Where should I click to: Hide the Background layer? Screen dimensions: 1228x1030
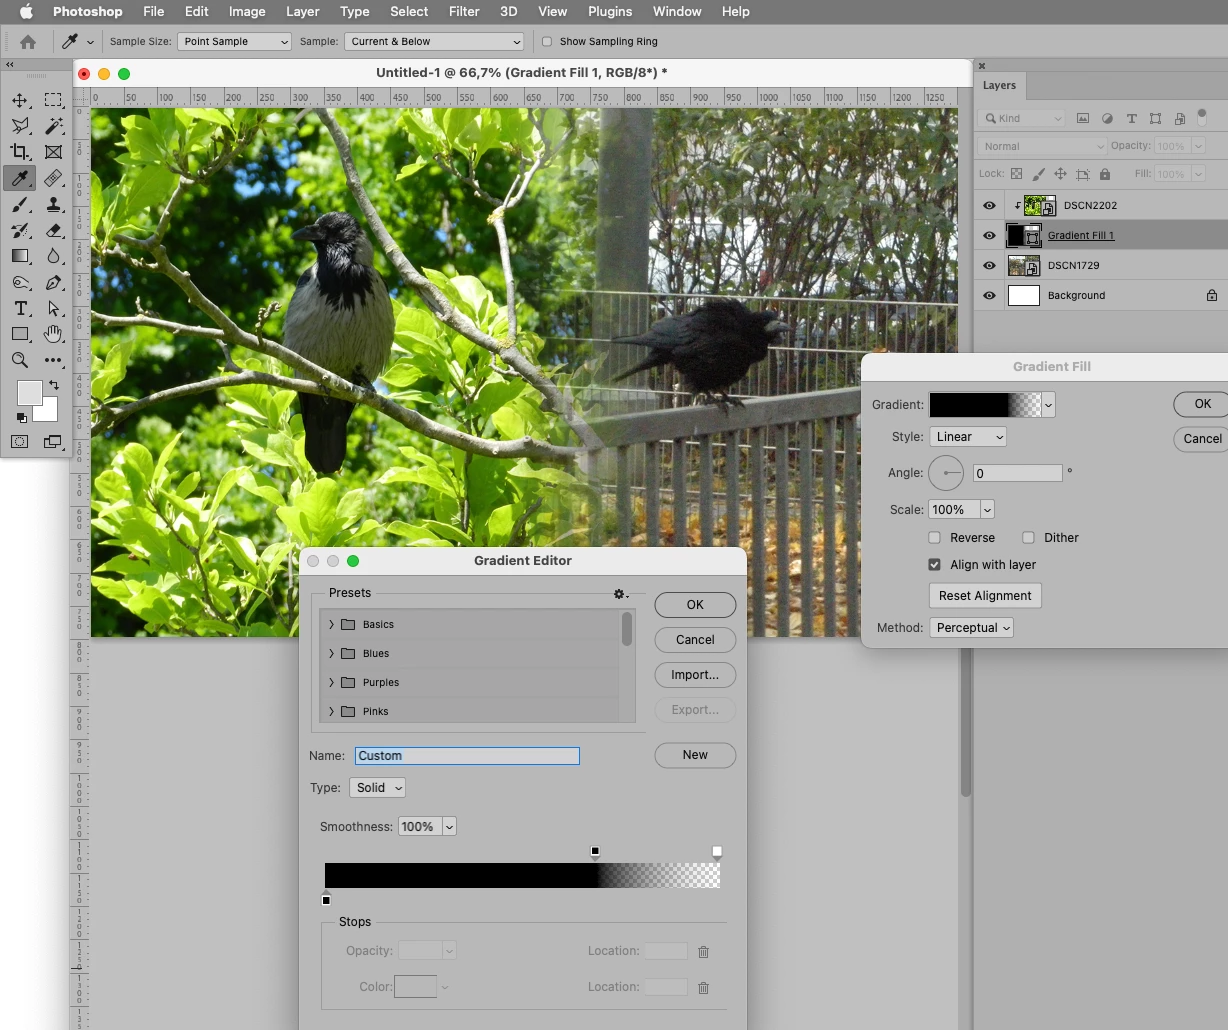pos(989,296)
